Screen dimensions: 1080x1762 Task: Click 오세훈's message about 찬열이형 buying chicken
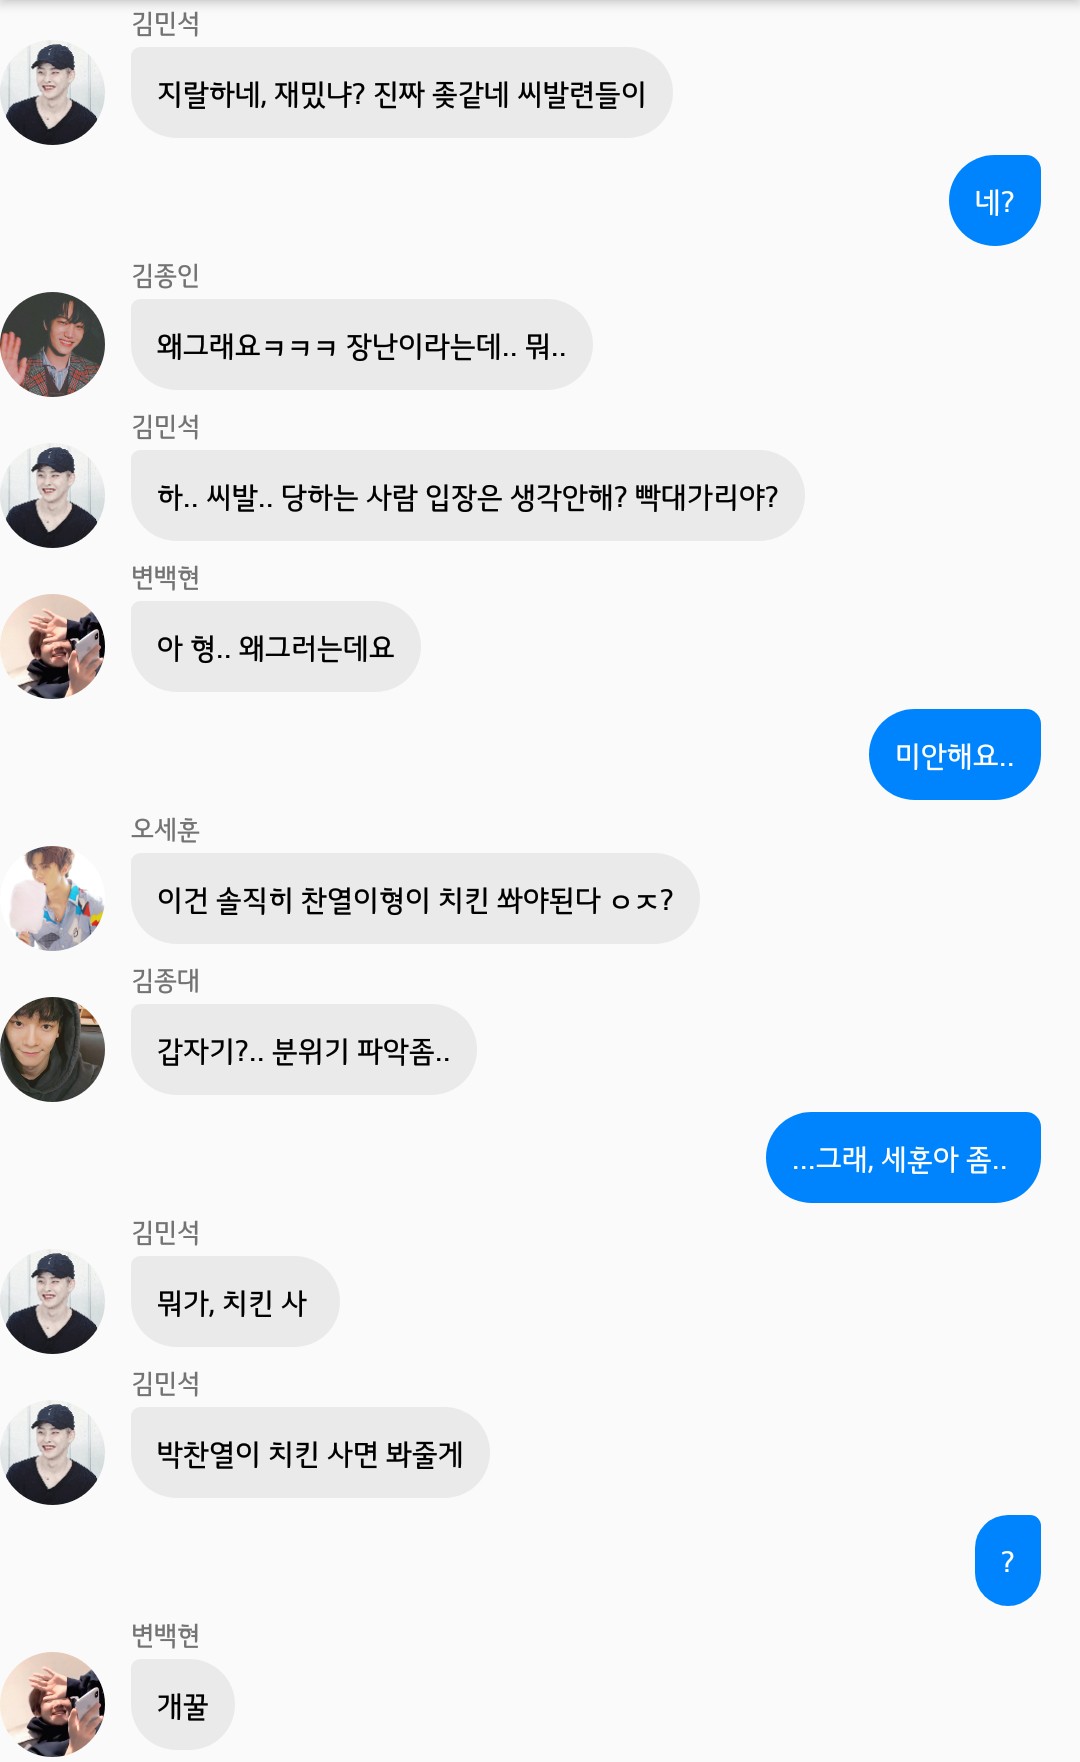click(x=414, y=898)
